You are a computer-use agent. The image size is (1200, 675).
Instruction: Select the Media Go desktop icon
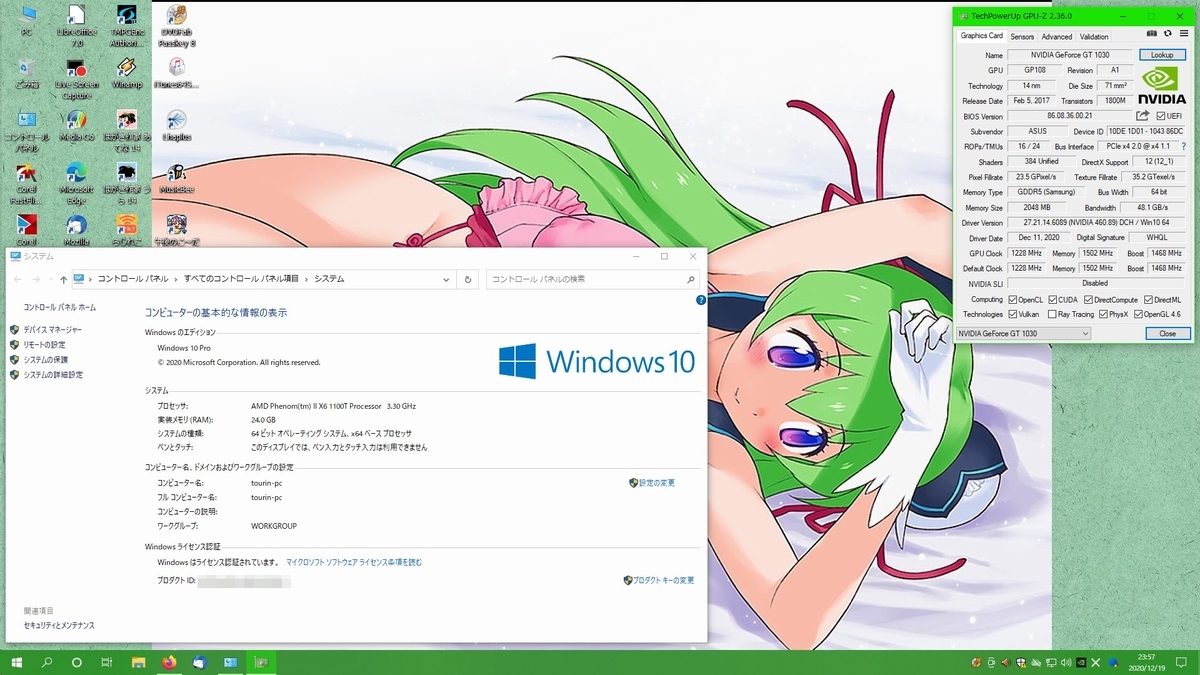click(x=76, y=126)
